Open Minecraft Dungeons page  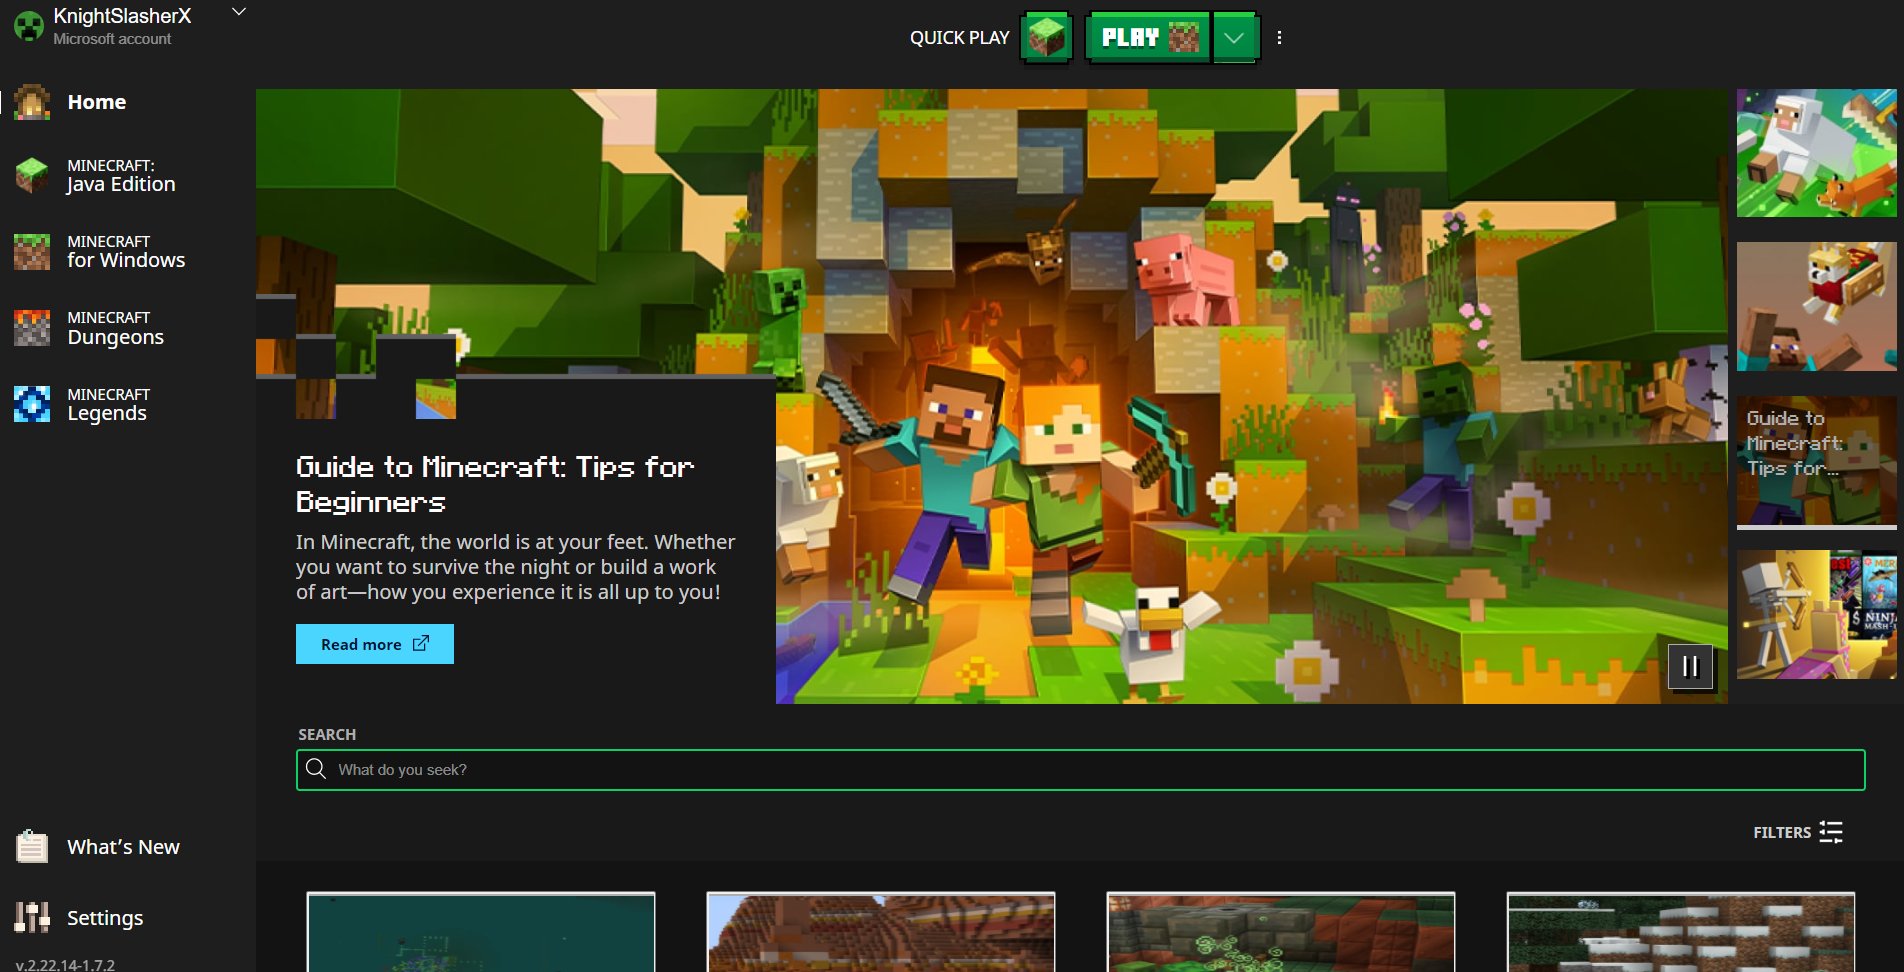point(115,328)
